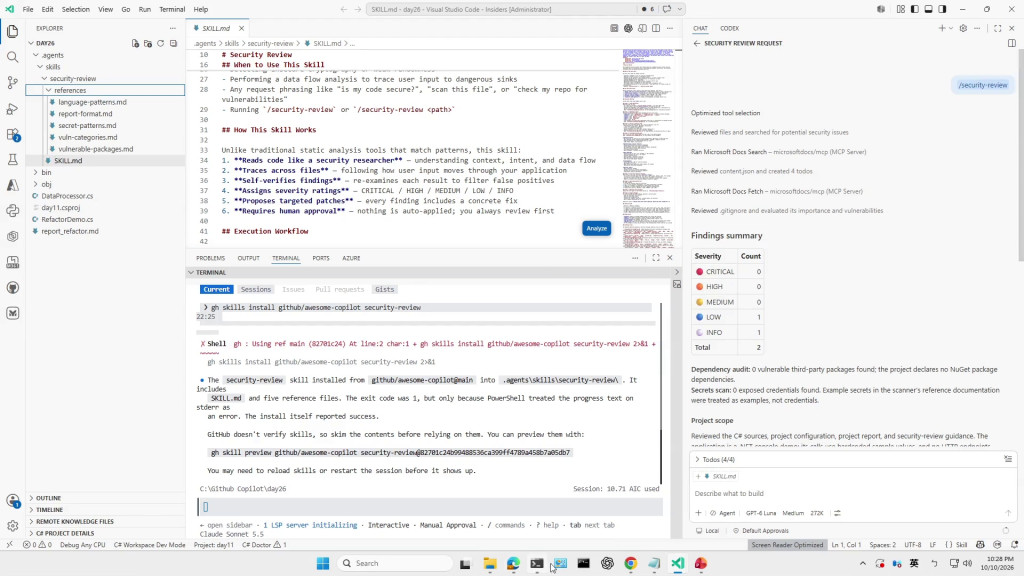Toggle the bottom panel layout button
1024x576 pixels.
pyautogui.click(x=928, y=9)
